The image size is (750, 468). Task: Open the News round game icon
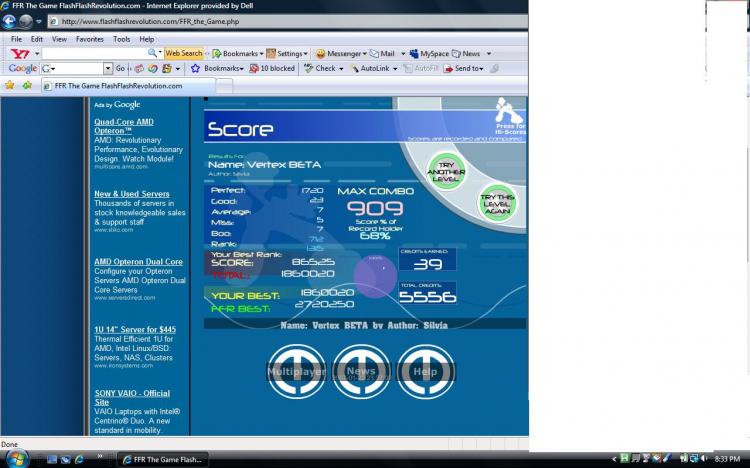coord(361,371)
